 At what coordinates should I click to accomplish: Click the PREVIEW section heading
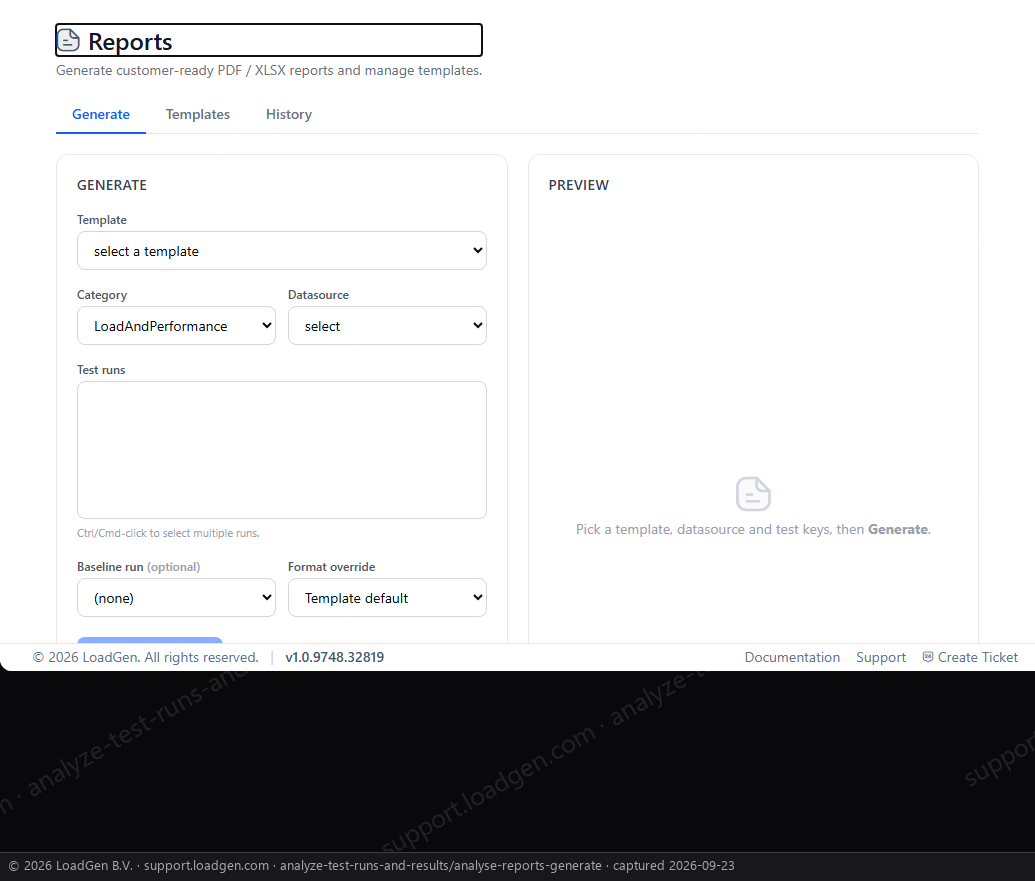point(578,185)
